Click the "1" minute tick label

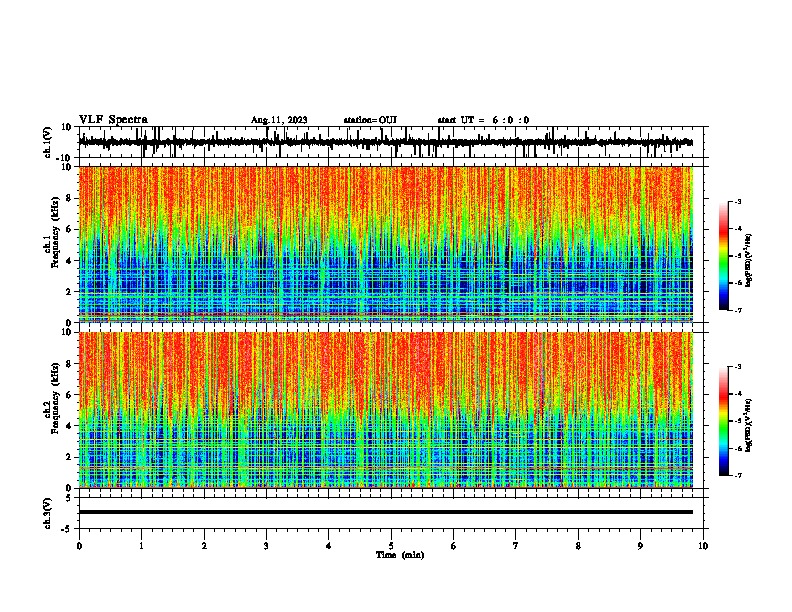coord(141,546)
